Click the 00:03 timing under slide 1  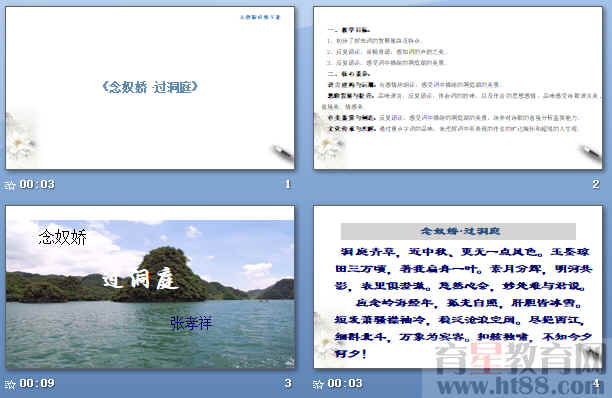coord(37,185)
